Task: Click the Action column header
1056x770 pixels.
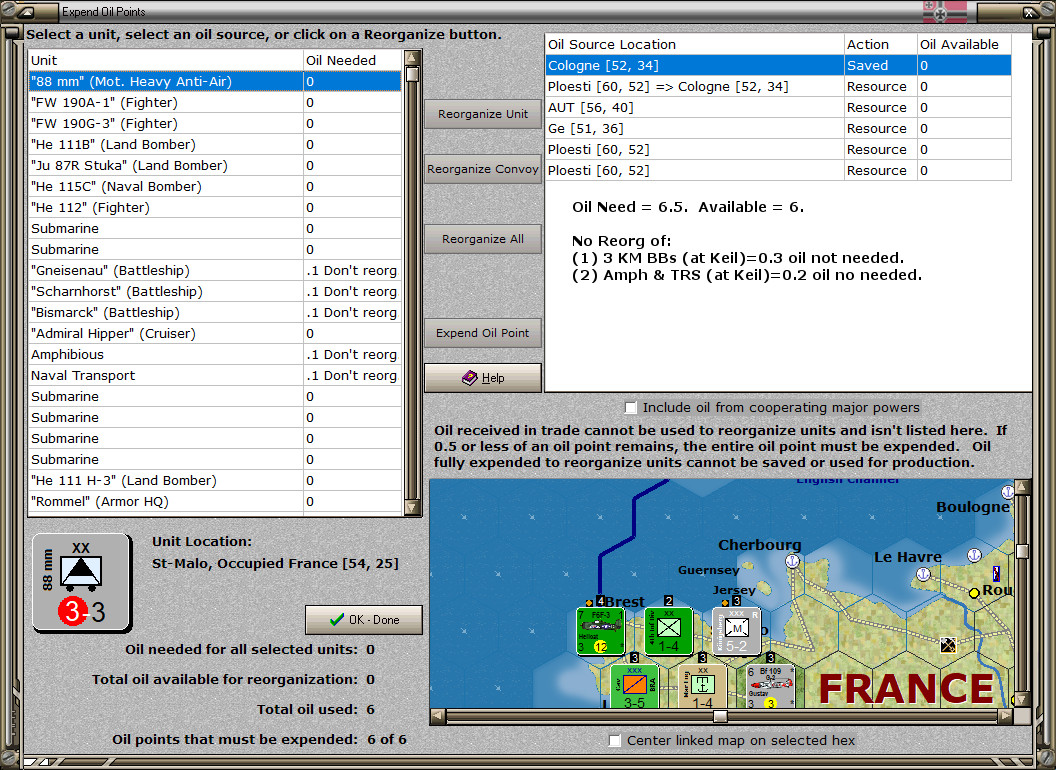Action: (x=880, y=44)
